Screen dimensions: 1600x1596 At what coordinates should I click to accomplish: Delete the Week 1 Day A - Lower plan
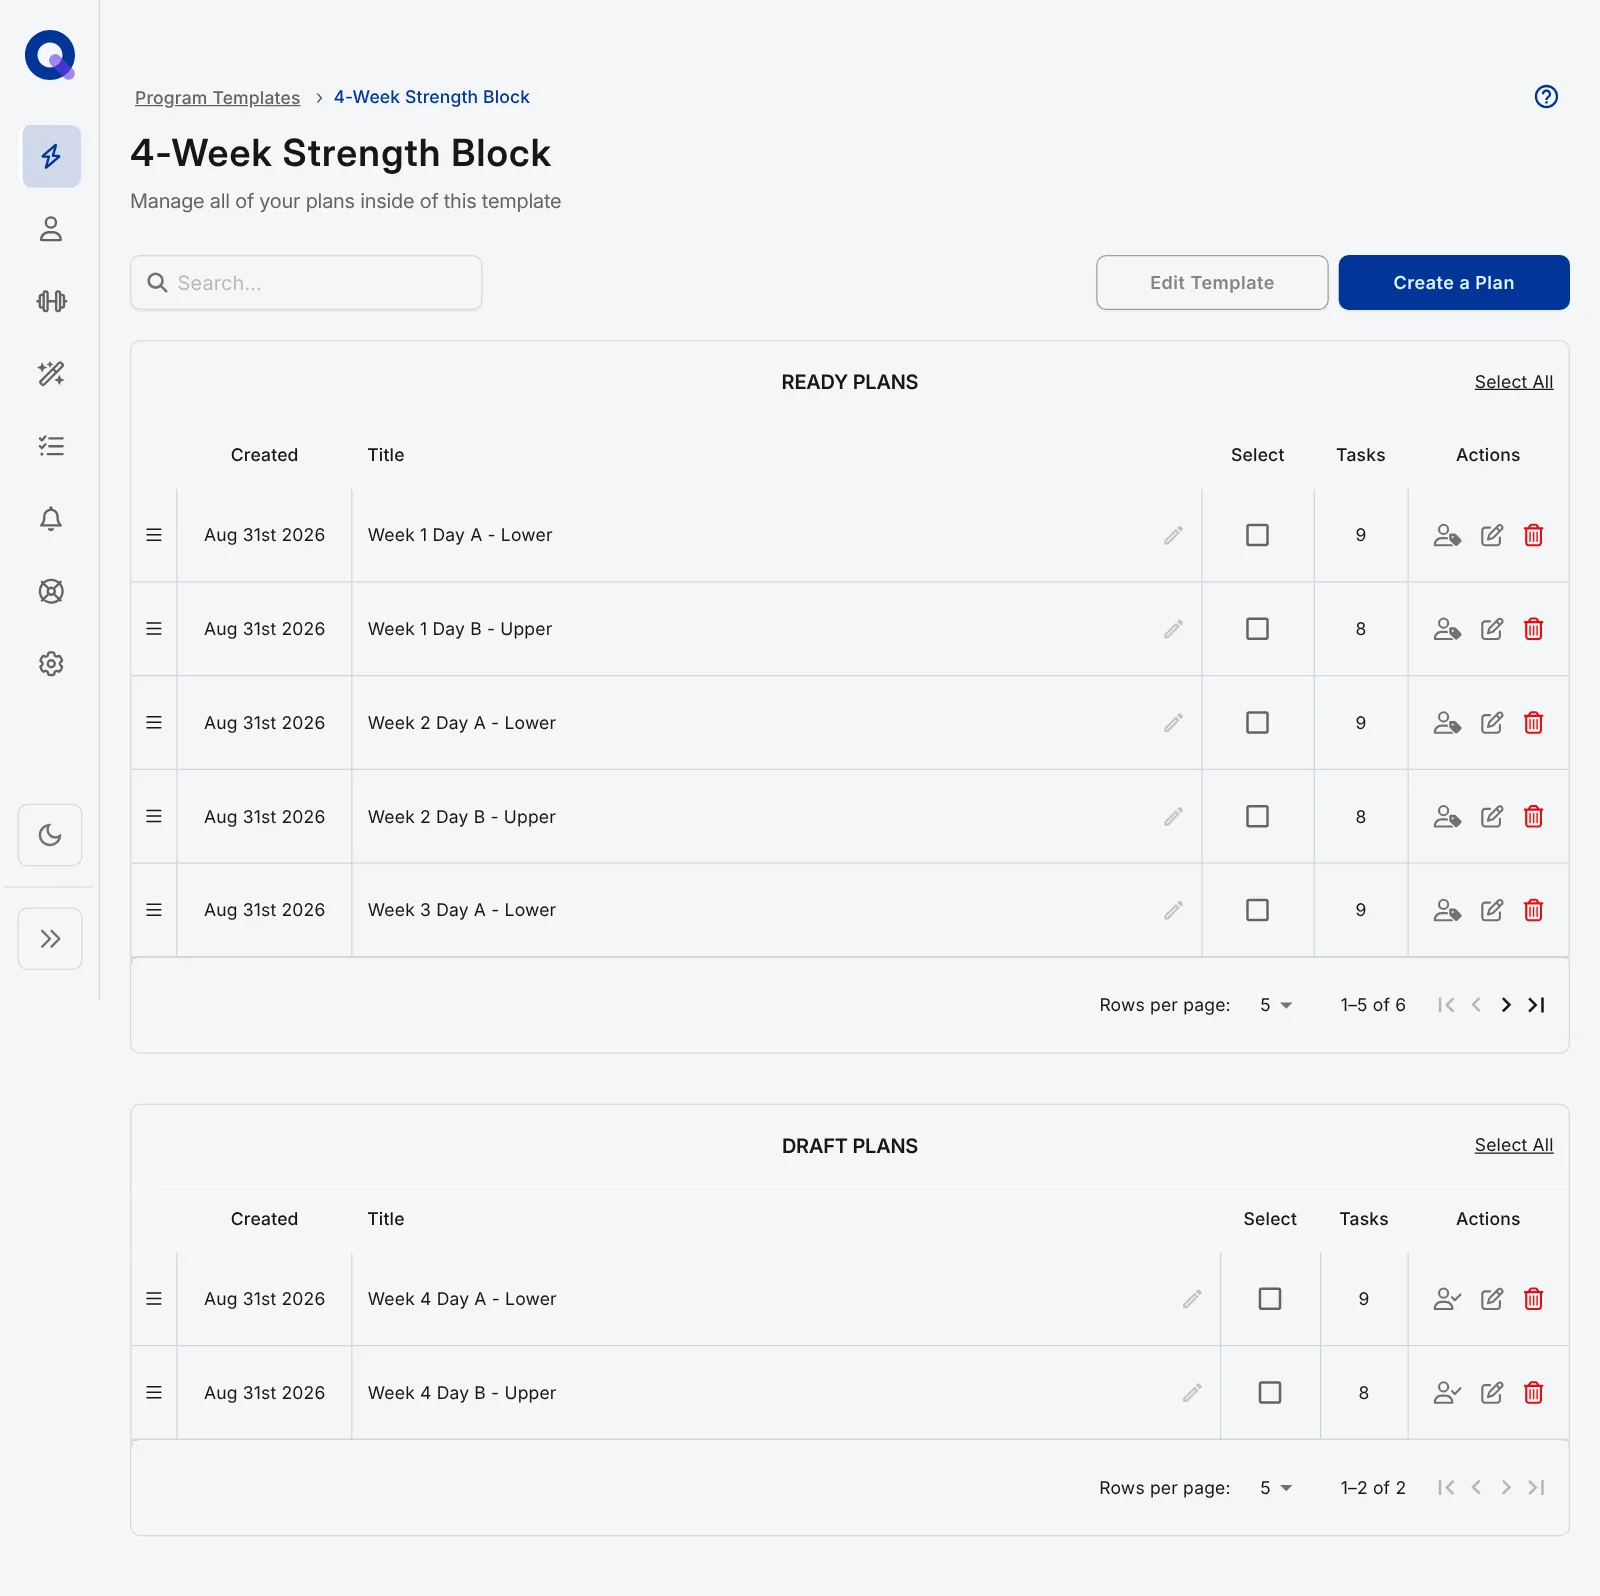pyautogui.click(x=1533, y=535)
